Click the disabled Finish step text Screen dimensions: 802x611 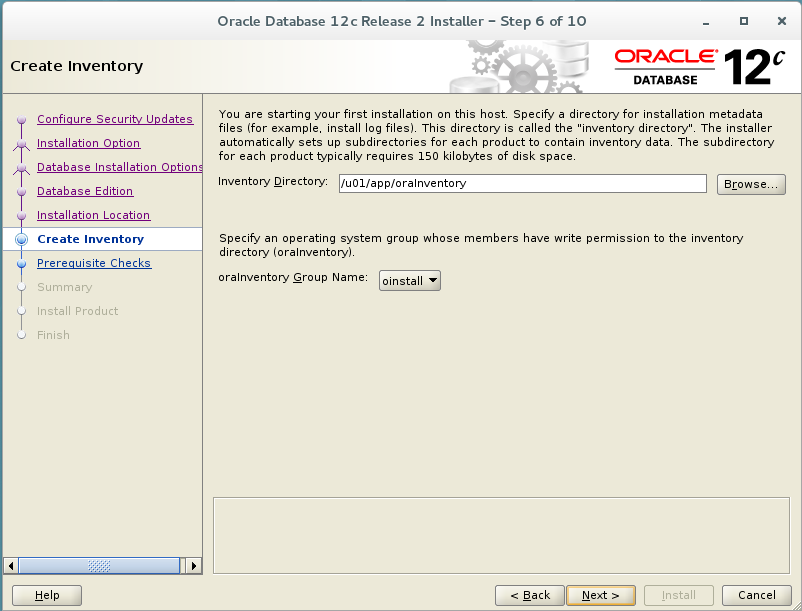53,335
